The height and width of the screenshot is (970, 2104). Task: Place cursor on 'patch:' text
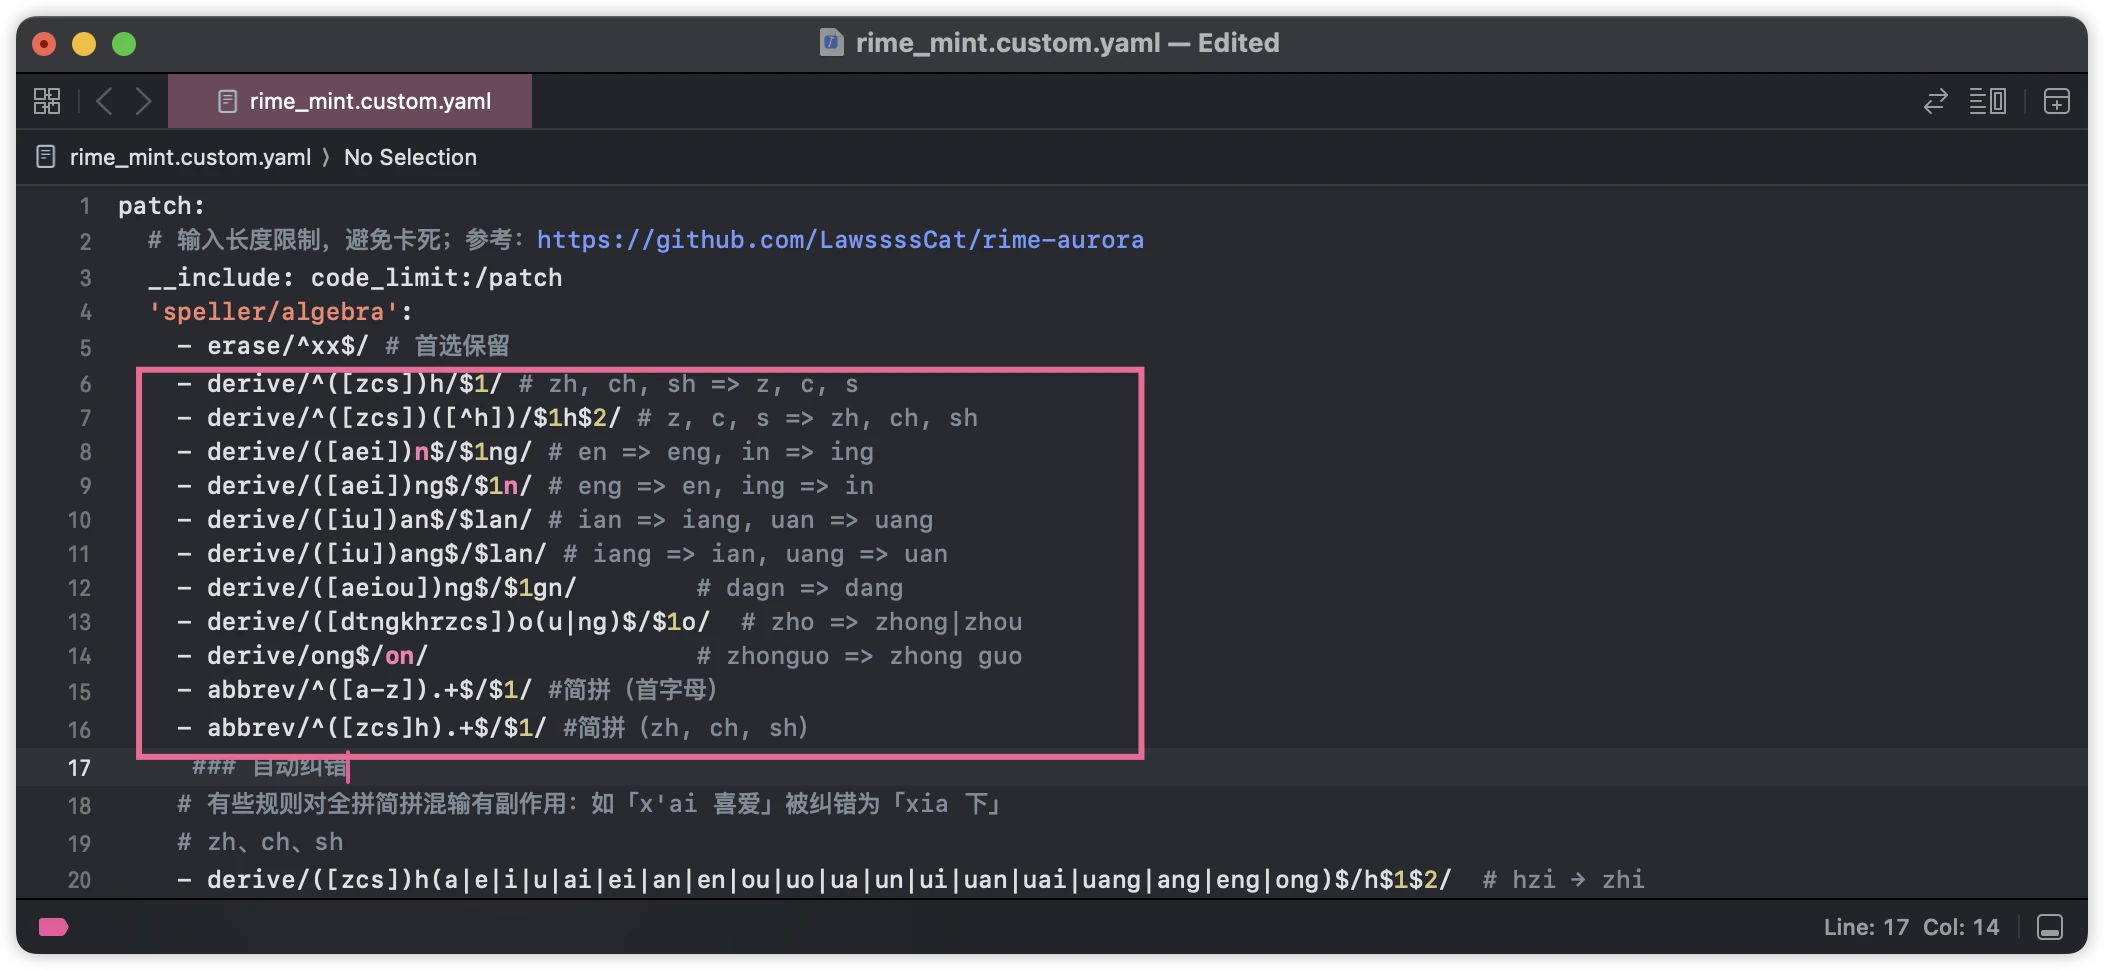coord(161,206)
